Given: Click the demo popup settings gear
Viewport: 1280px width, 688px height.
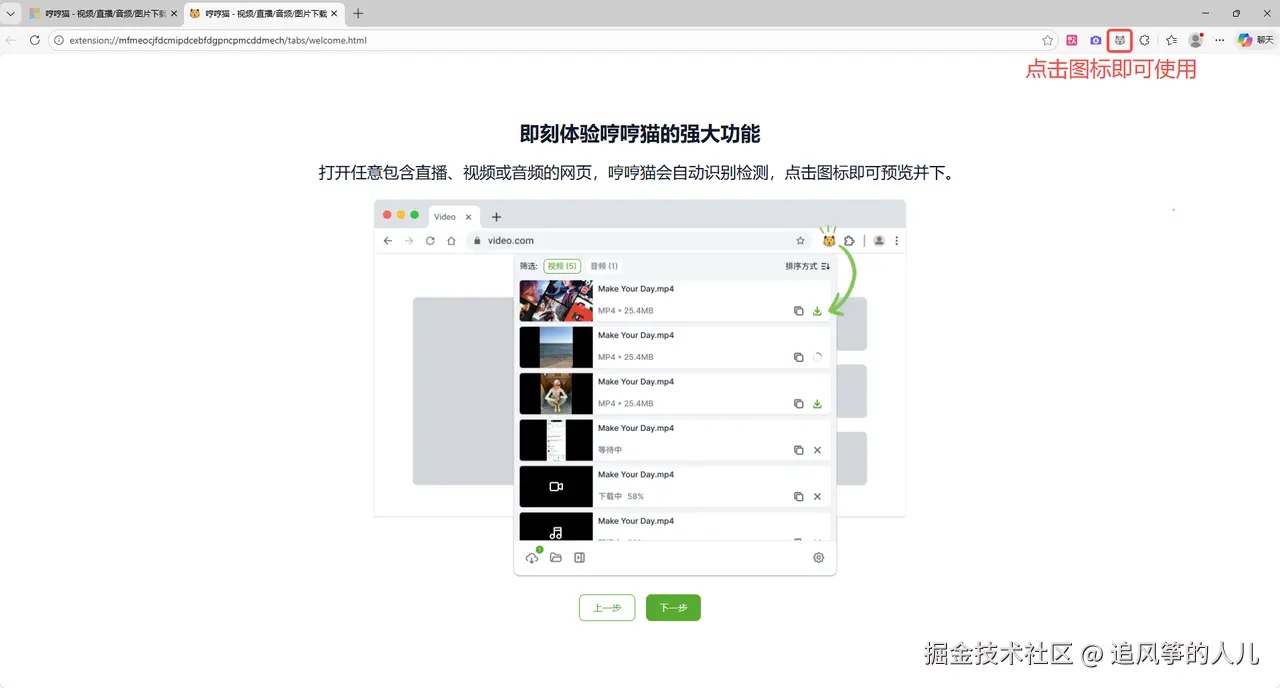Looking at the screenshot, I should pyautogui.click(x=818, y=558).
